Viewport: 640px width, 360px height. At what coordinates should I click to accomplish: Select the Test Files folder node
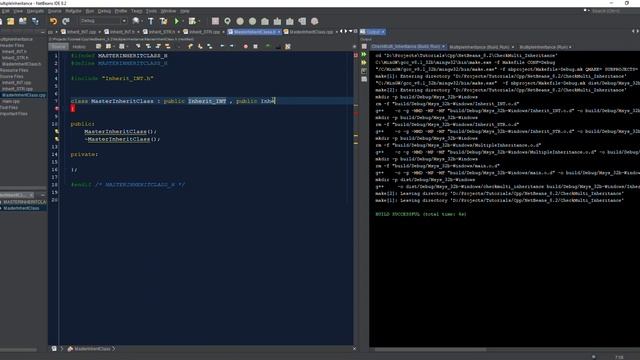9,107
